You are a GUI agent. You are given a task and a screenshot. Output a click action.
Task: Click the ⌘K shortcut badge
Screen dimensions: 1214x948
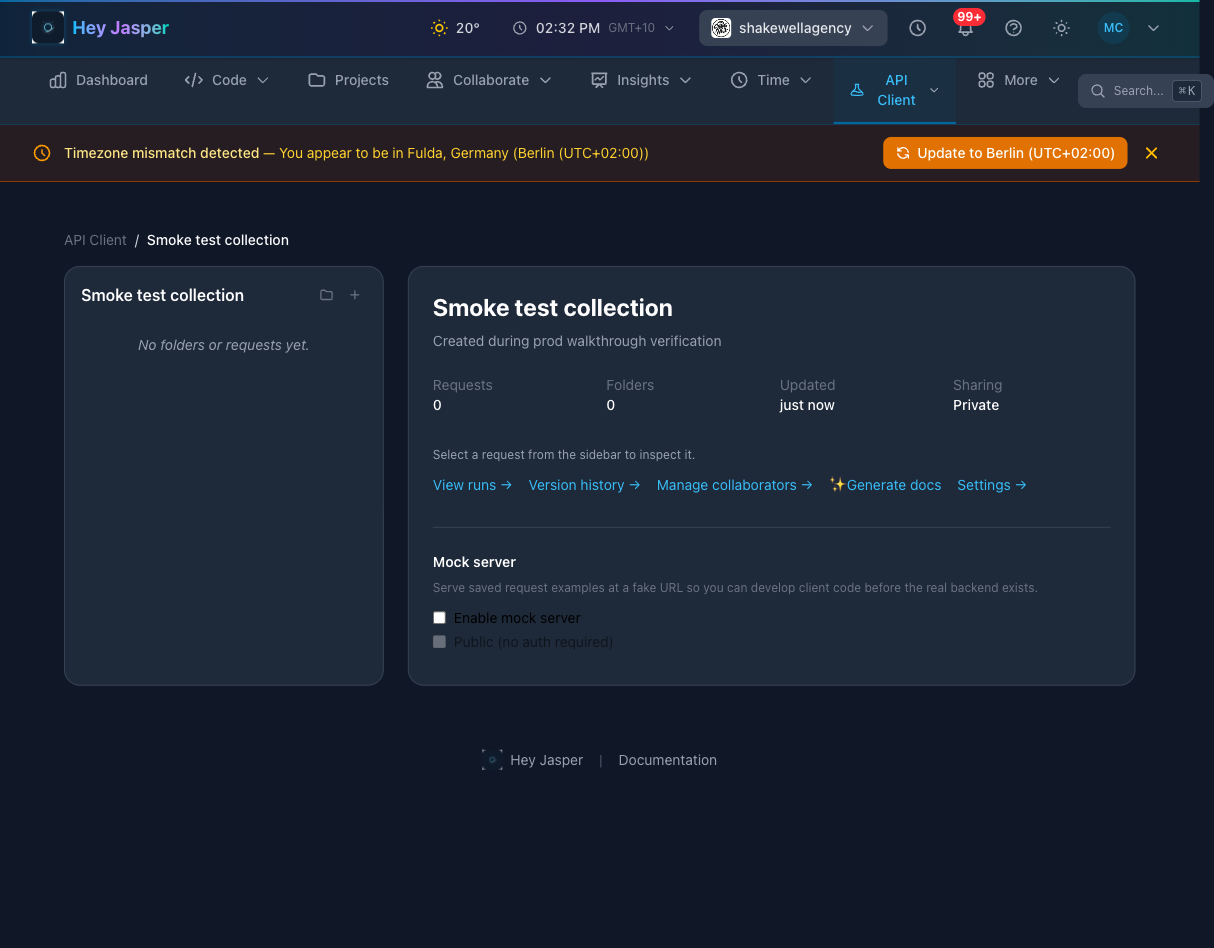tap(1187, 91)
